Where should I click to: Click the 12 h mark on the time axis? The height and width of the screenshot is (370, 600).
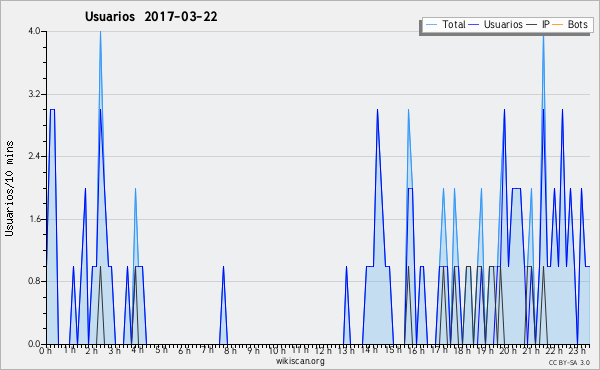coord(323,350)
